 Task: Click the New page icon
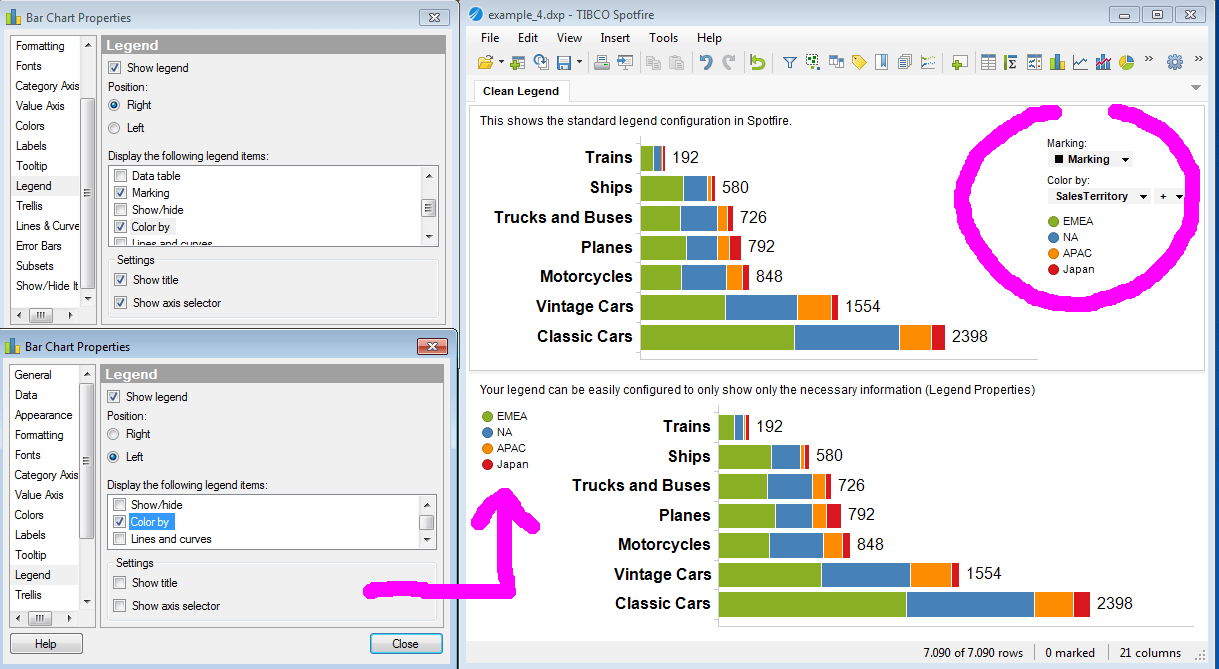coord(959,62)
